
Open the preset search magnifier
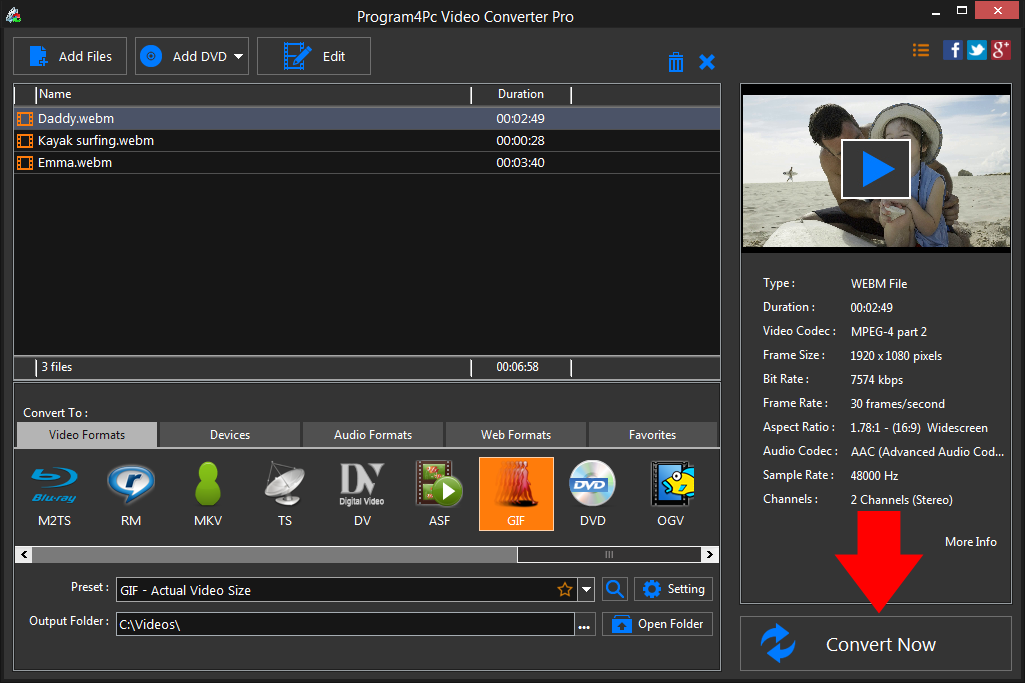(614, 589)
